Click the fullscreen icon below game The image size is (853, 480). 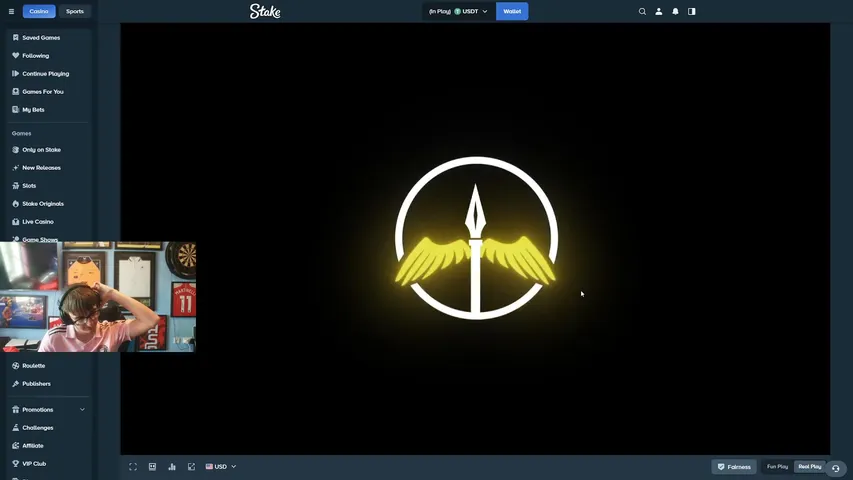tap(133, 467)
